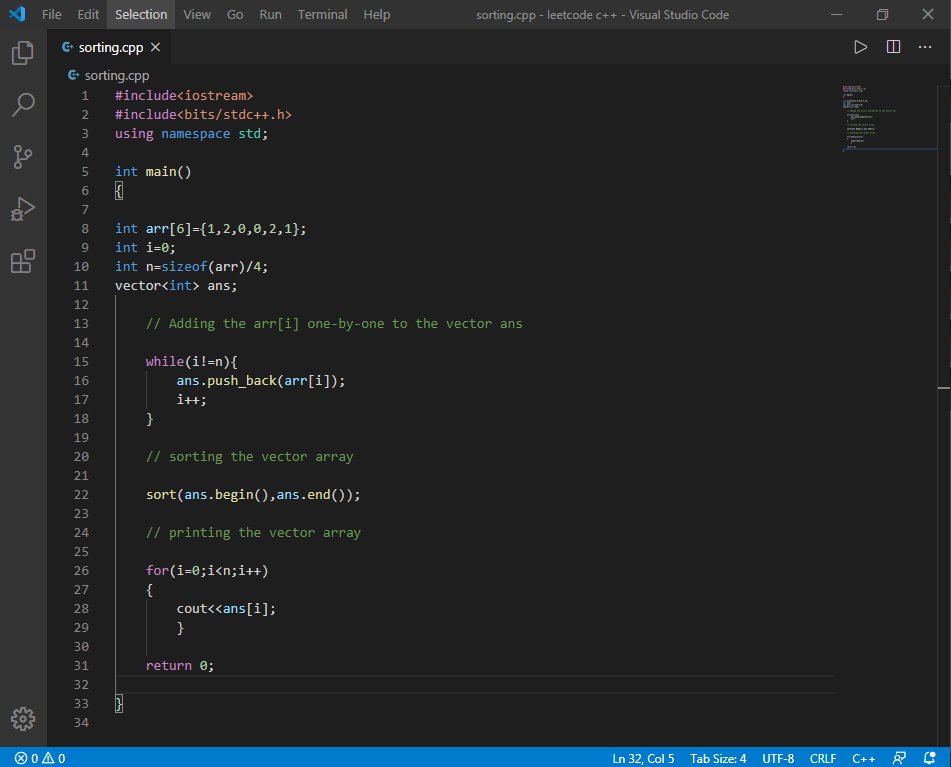This screenshot has height=767, width=951.
Task: Change indentation via Tab Size: 4
Action: (717, 758)
